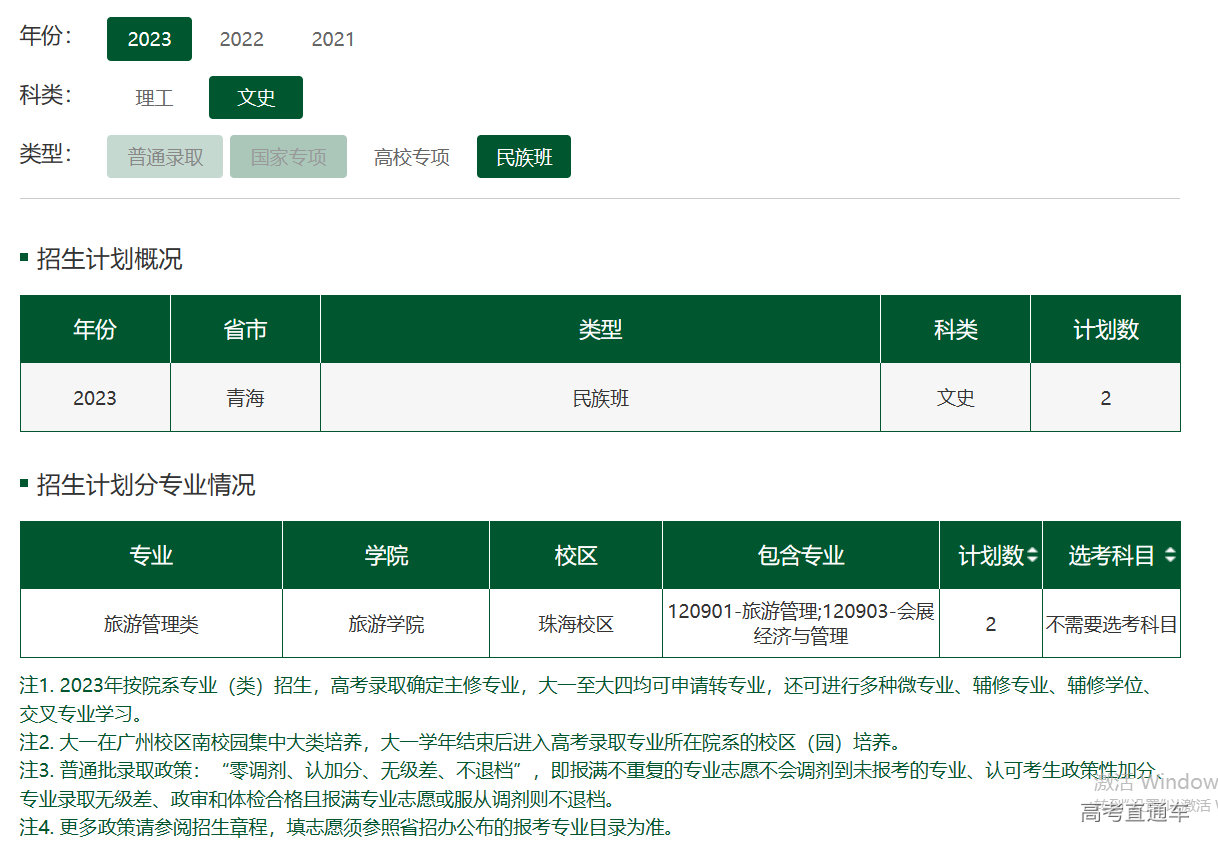Select year 2023
This screenshot has width=1218, height=852.
tap(149, 39)
